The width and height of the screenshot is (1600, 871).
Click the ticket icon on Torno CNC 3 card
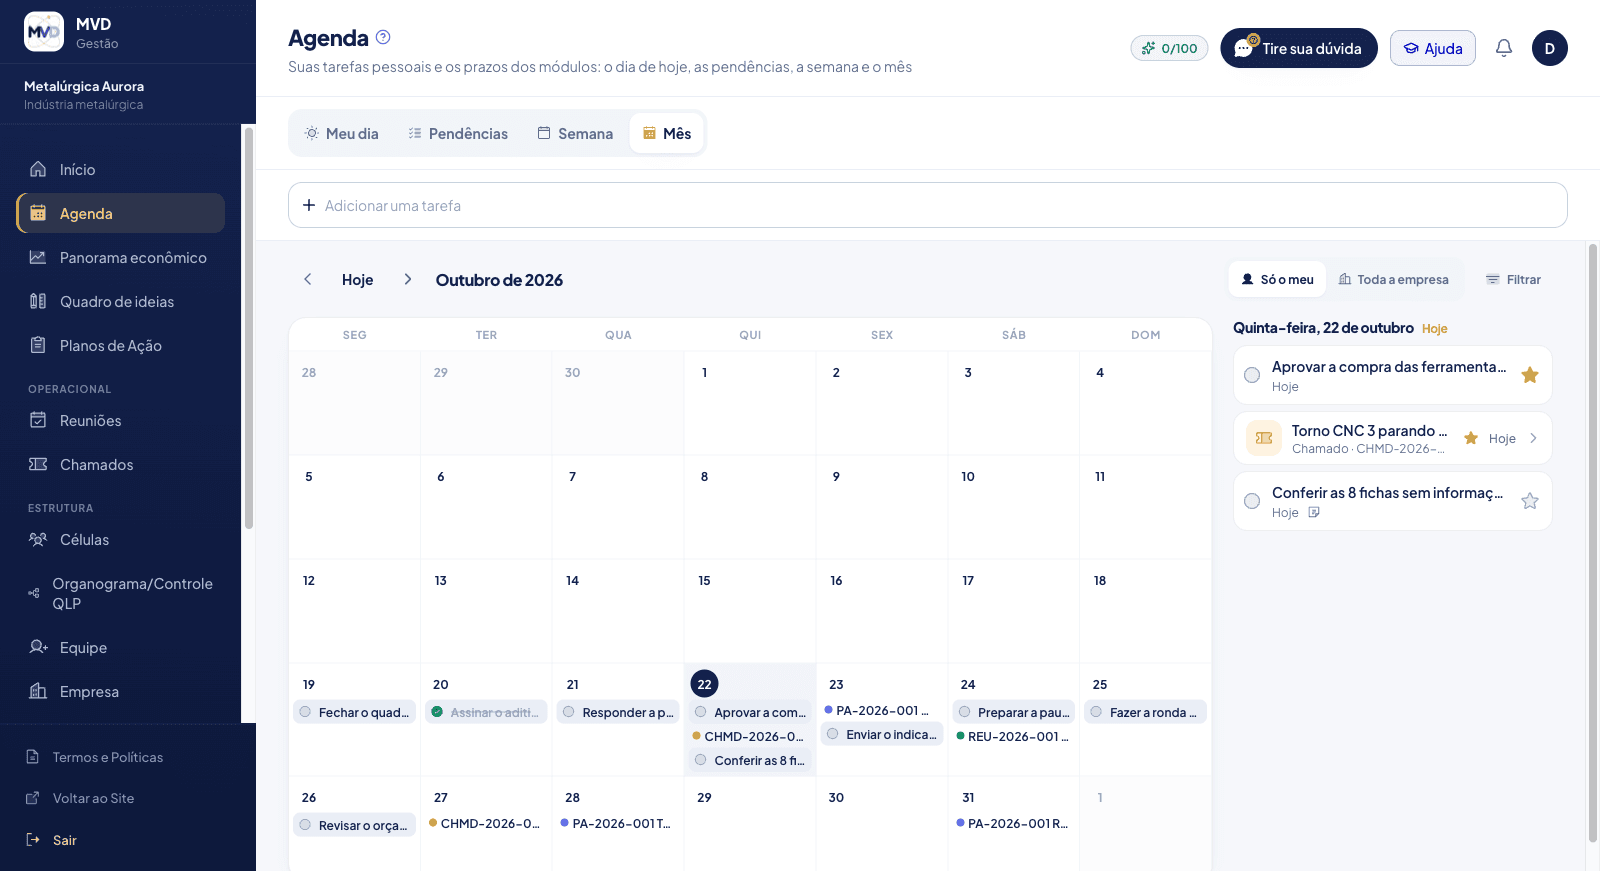1264,438
